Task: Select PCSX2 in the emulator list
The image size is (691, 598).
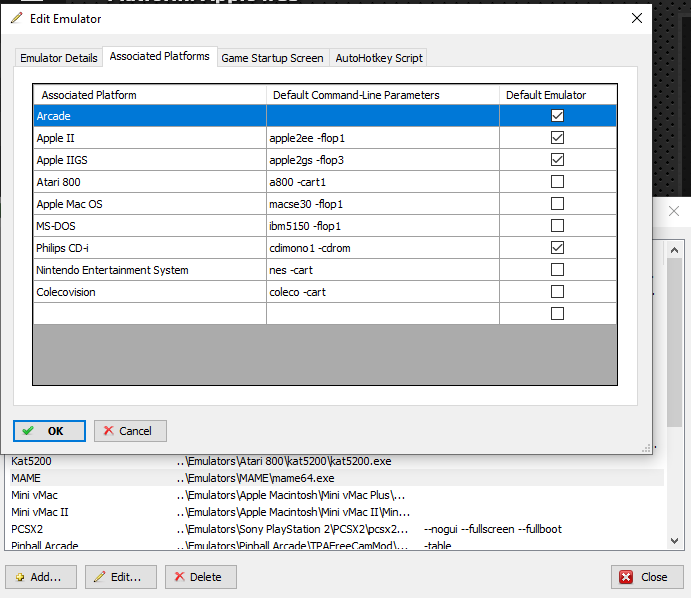Action: click(27, 529)
